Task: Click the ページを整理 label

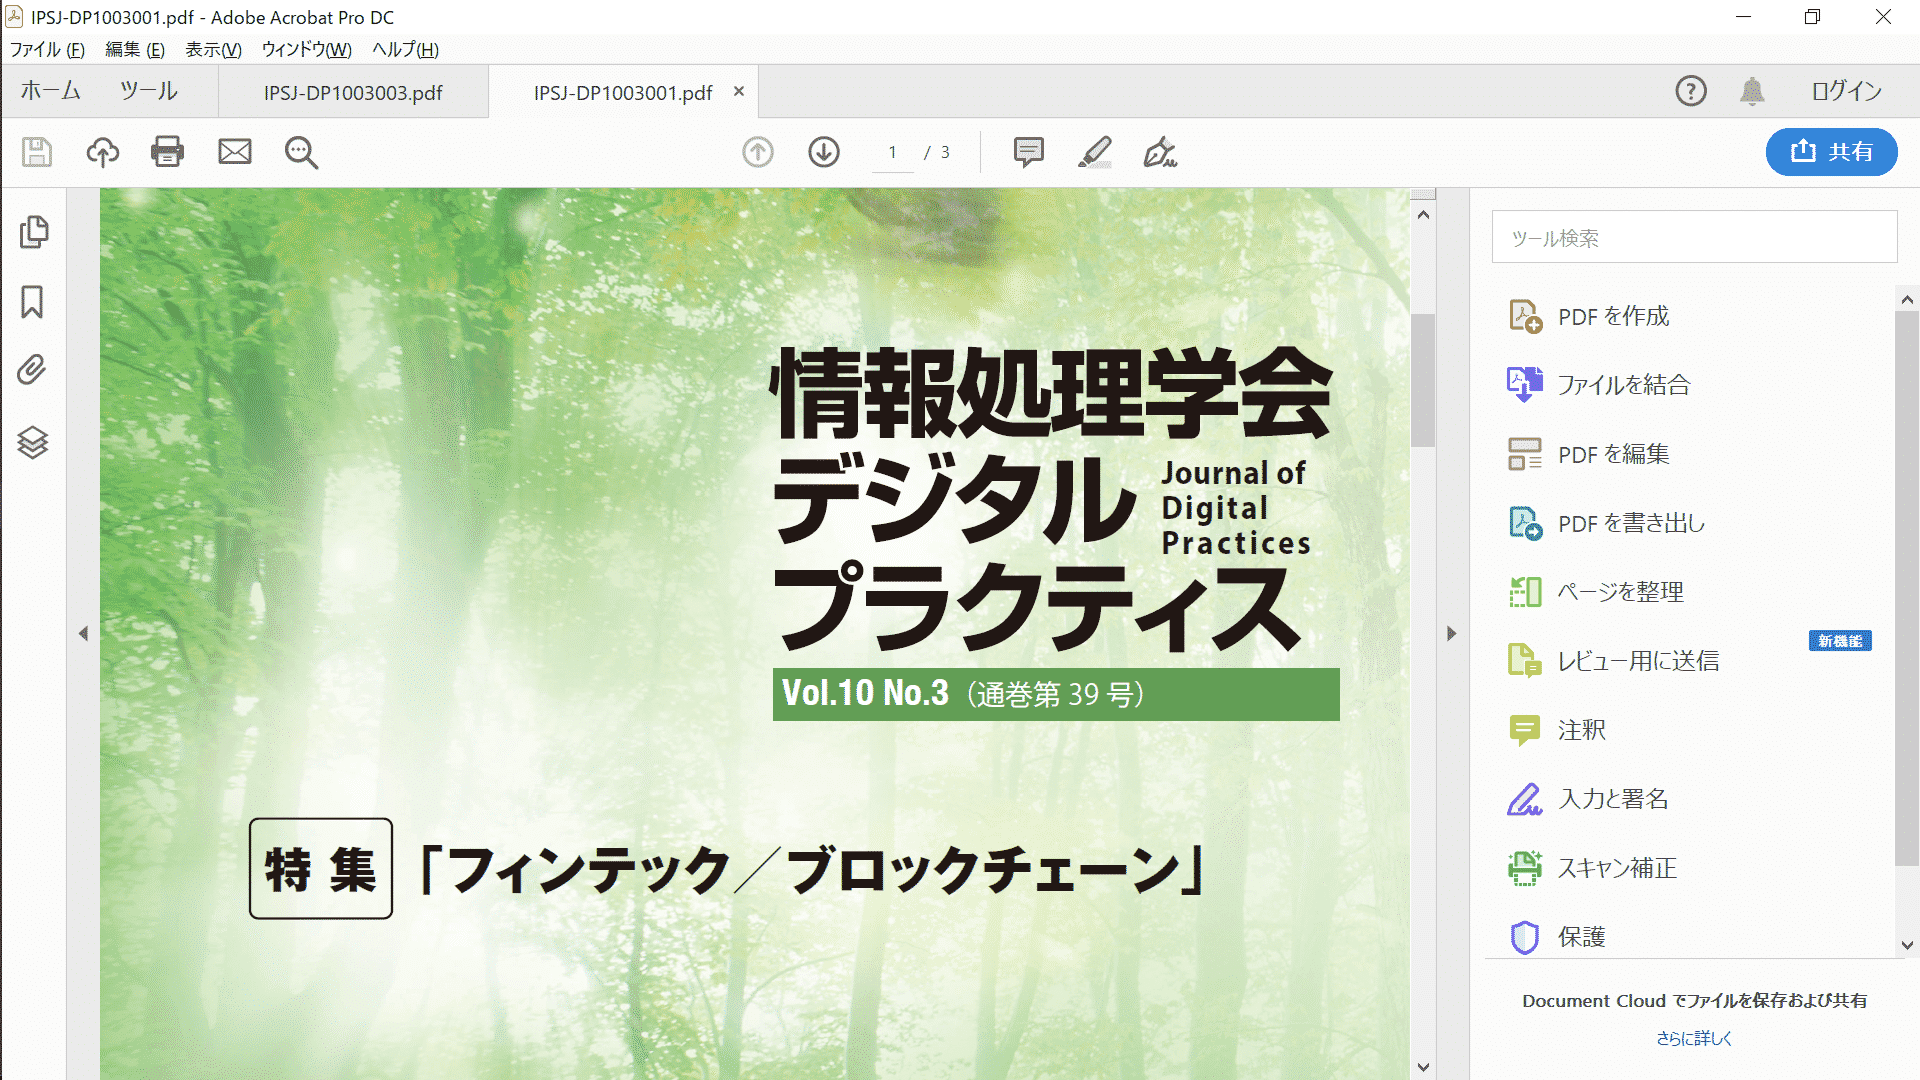Action: (1621, 592)
